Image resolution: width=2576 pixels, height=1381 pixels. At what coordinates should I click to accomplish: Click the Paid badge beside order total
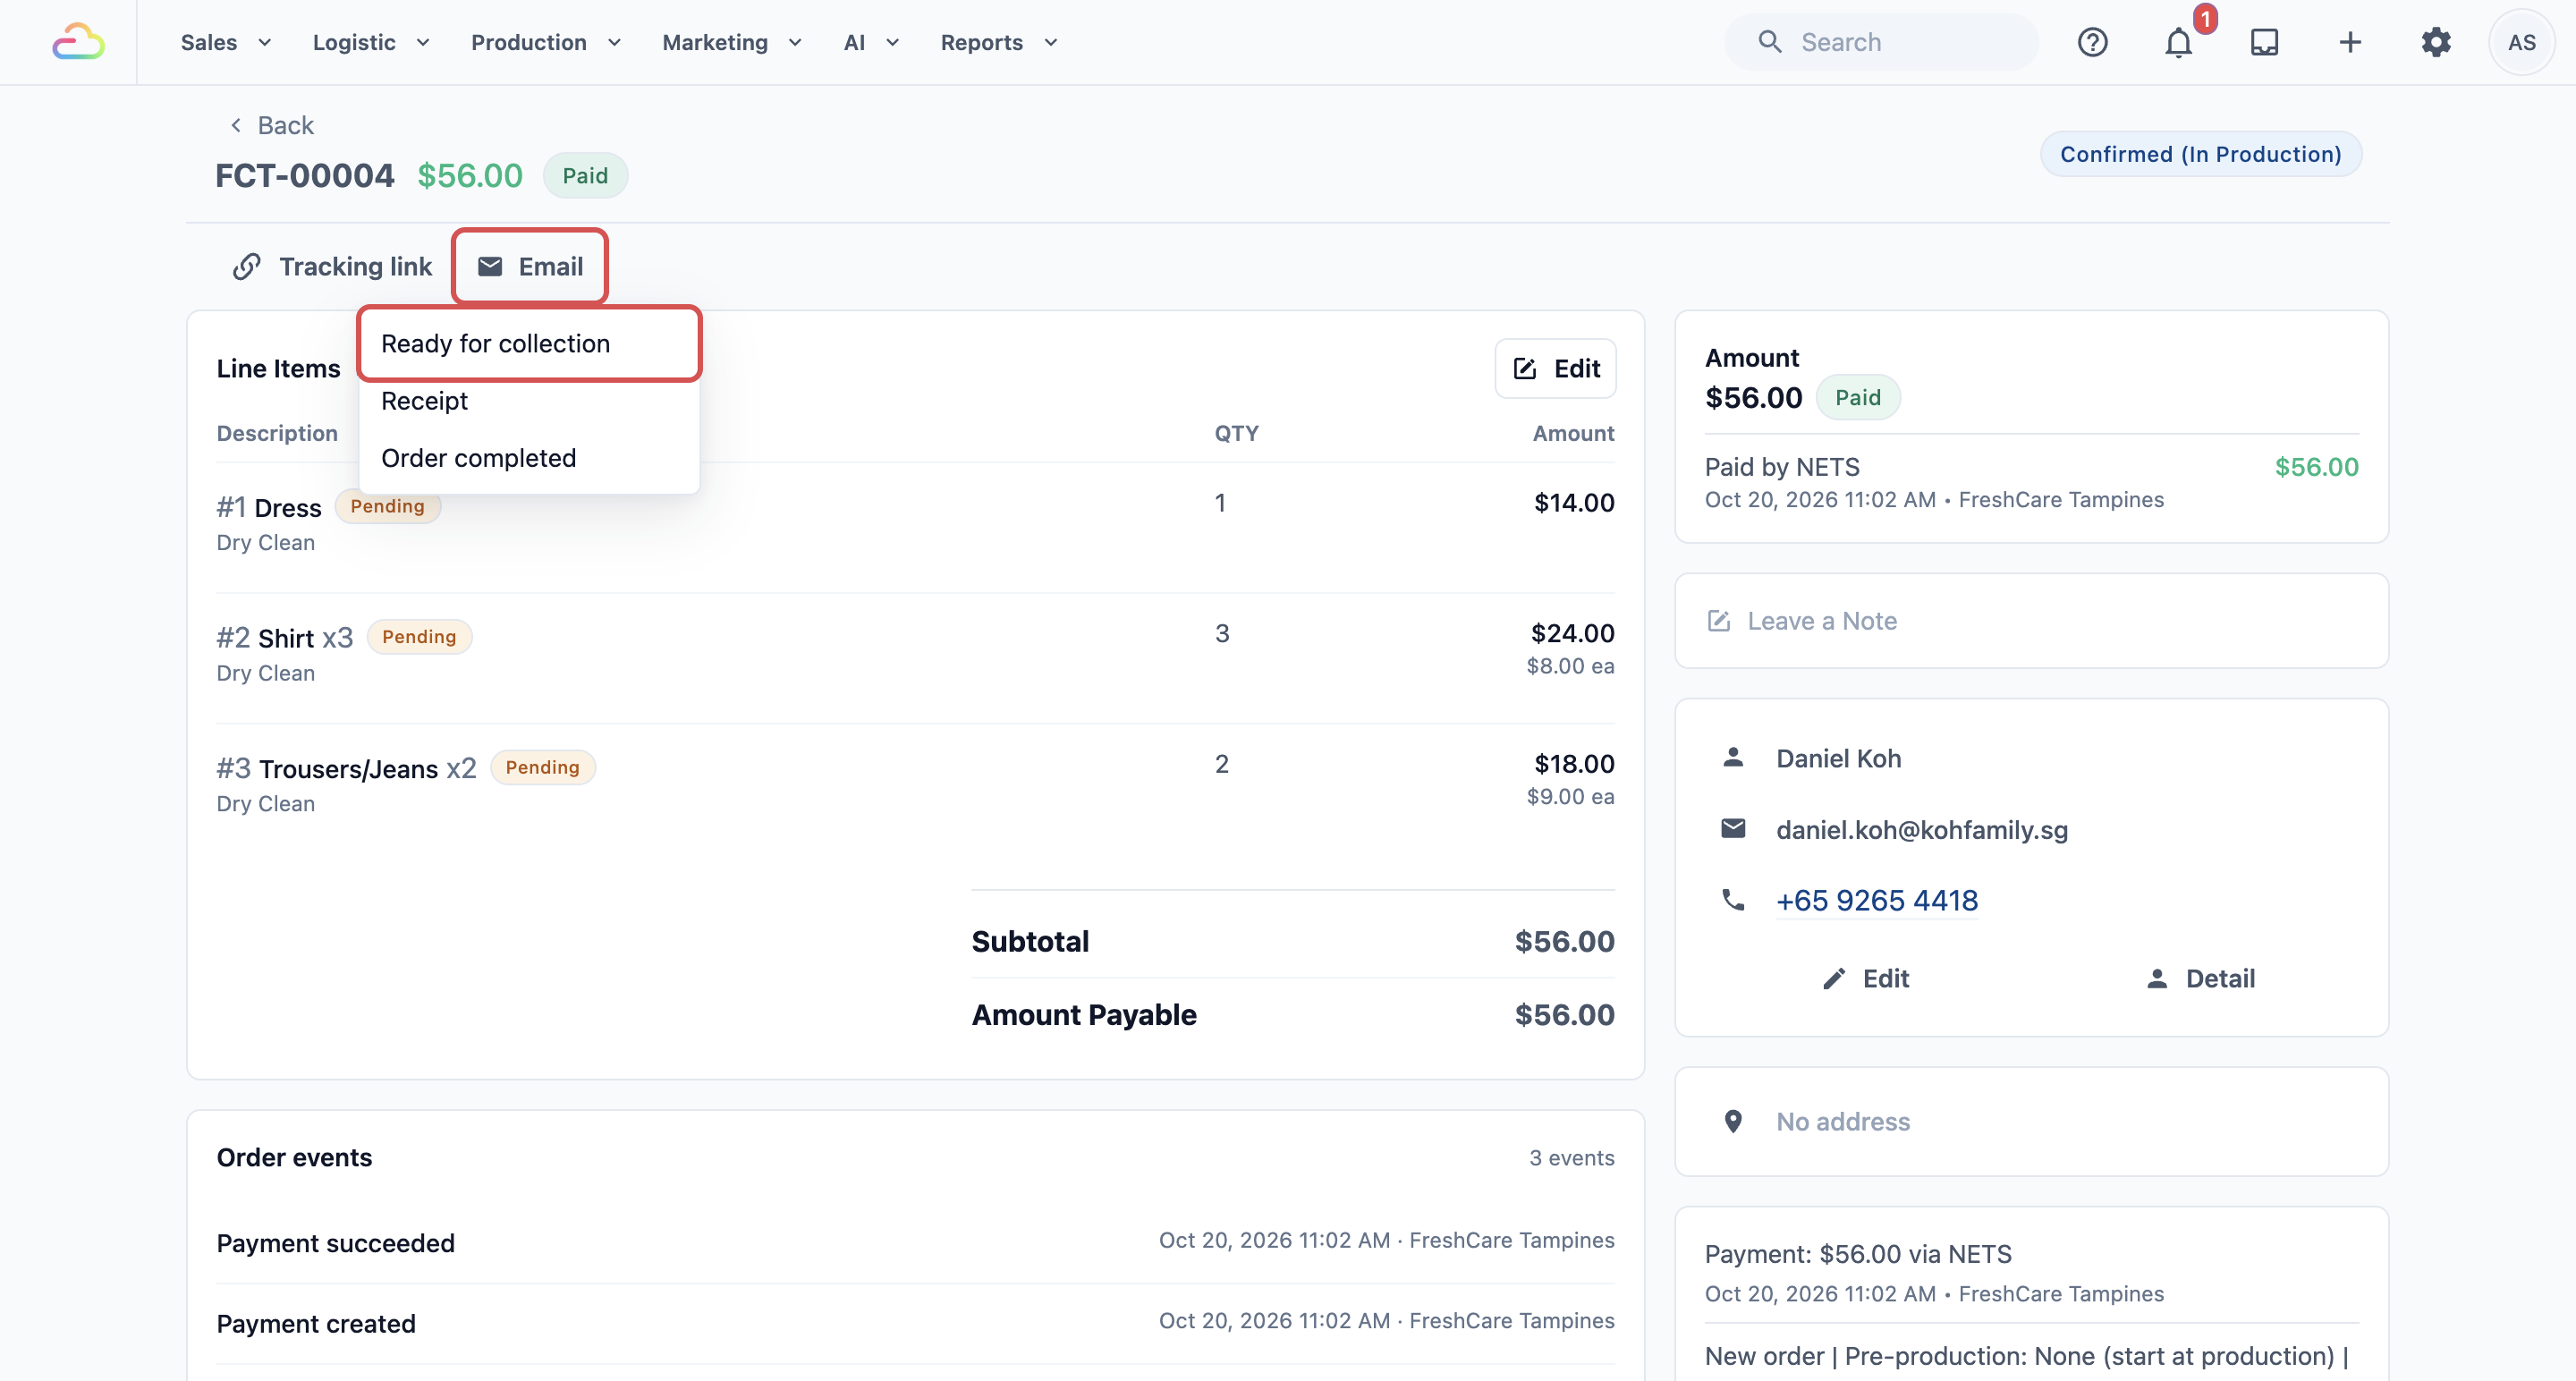click(585, 175)
